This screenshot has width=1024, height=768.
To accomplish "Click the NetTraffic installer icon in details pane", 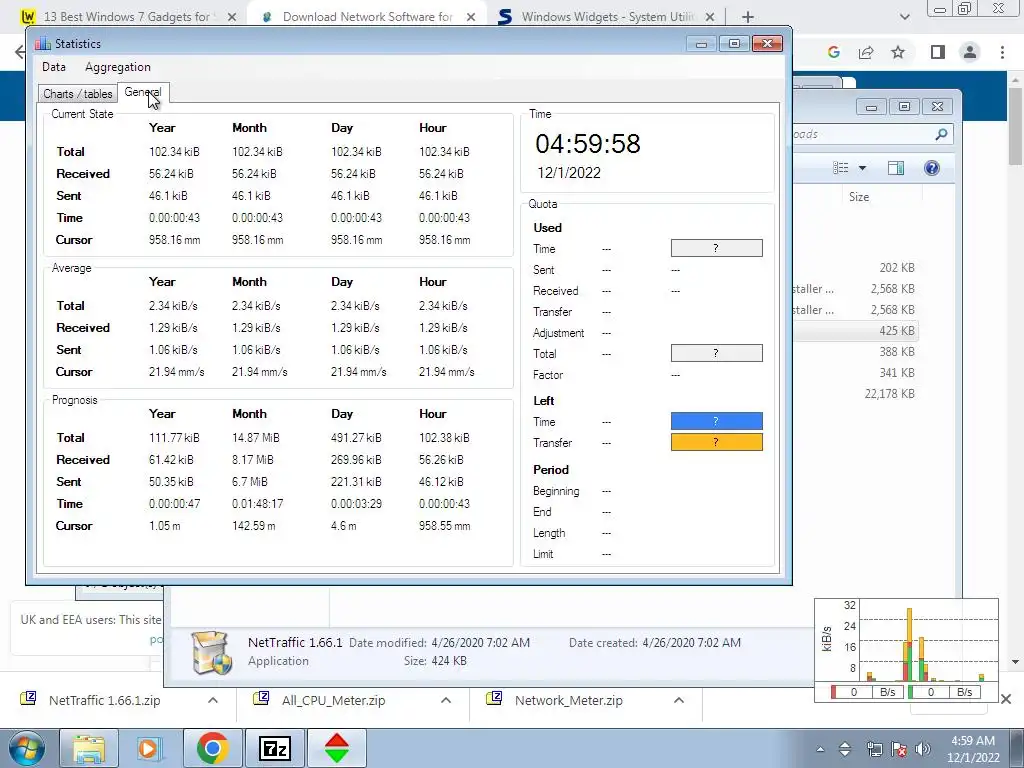I will pyautogui.click(x=212, y=652).
